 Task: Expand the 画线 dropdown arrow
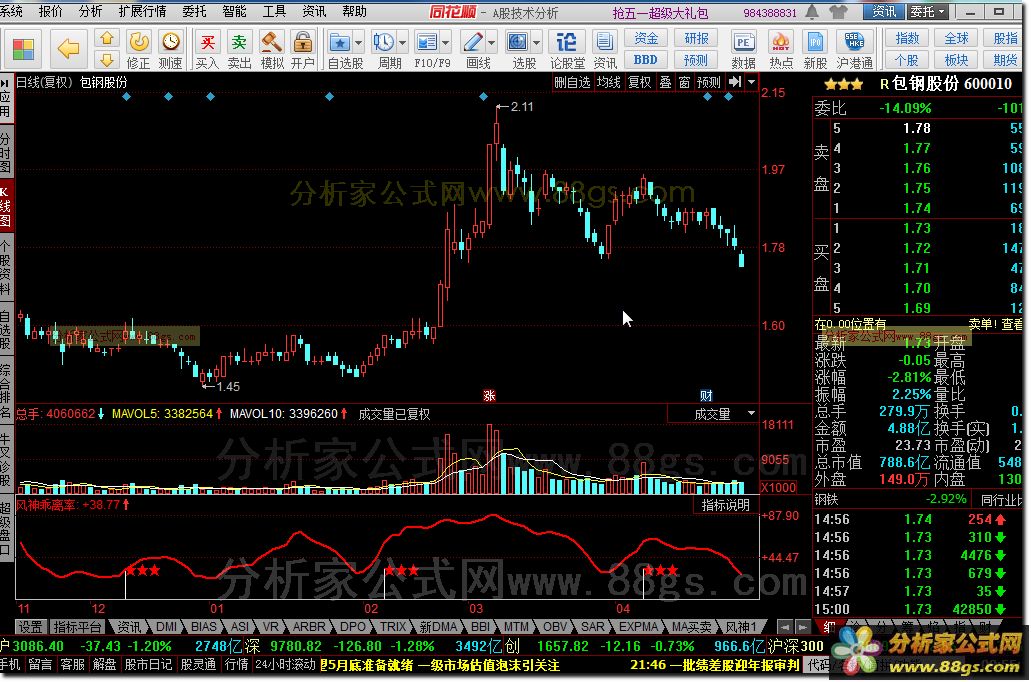click(492, 43)
